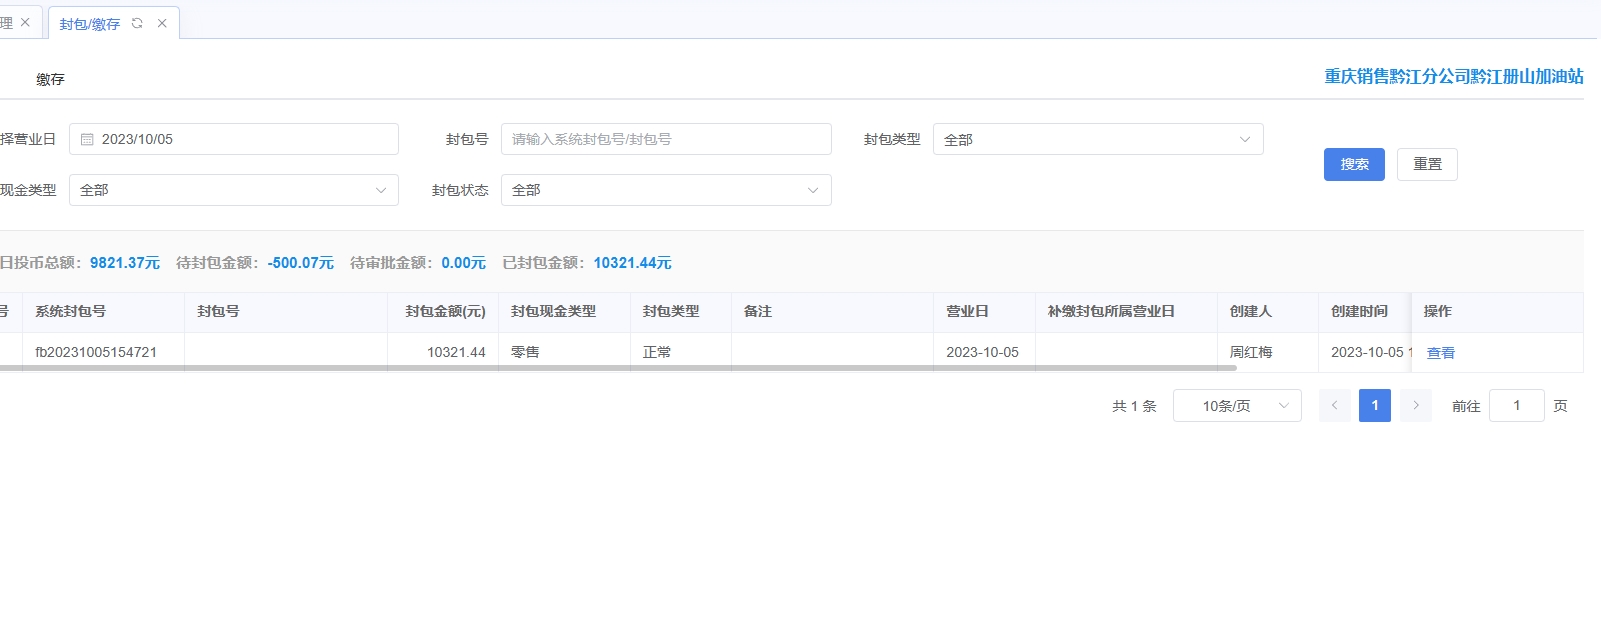
Task: Click the refresh icon on 封包/缴存 tab
Action: [x=137, y=23]
